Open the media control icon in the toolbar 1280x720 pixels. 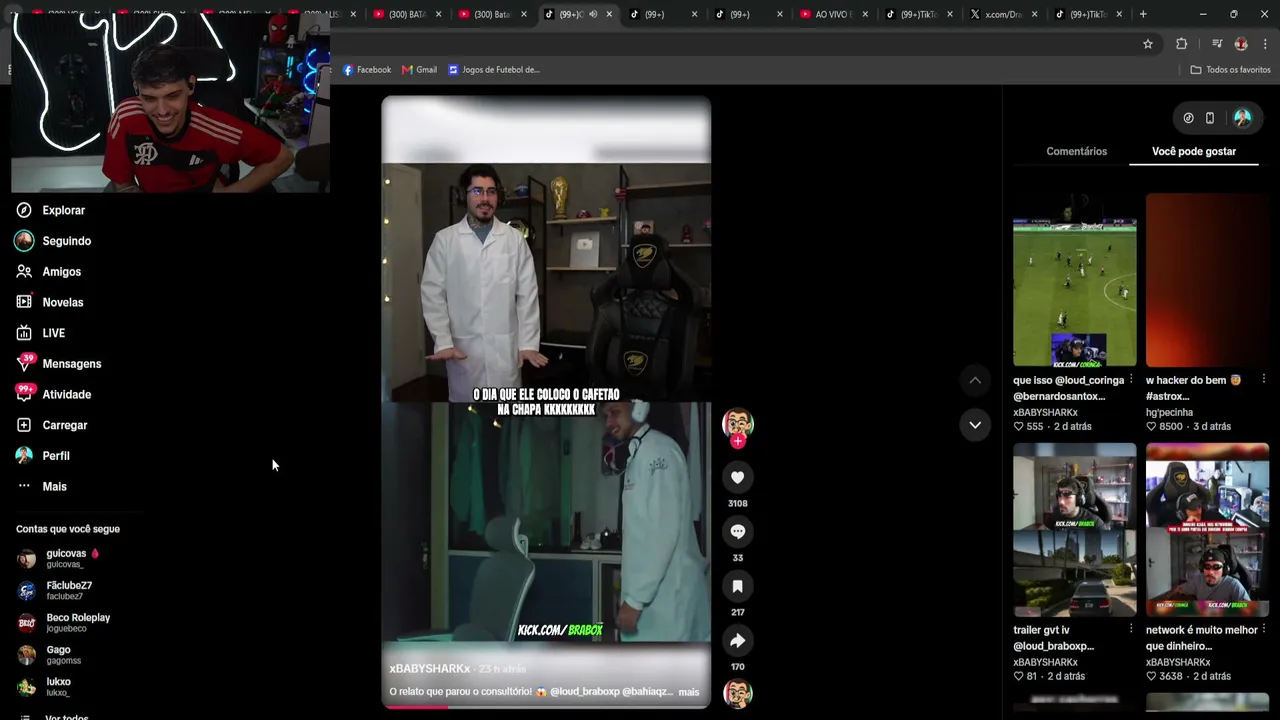click(1217, 44)
